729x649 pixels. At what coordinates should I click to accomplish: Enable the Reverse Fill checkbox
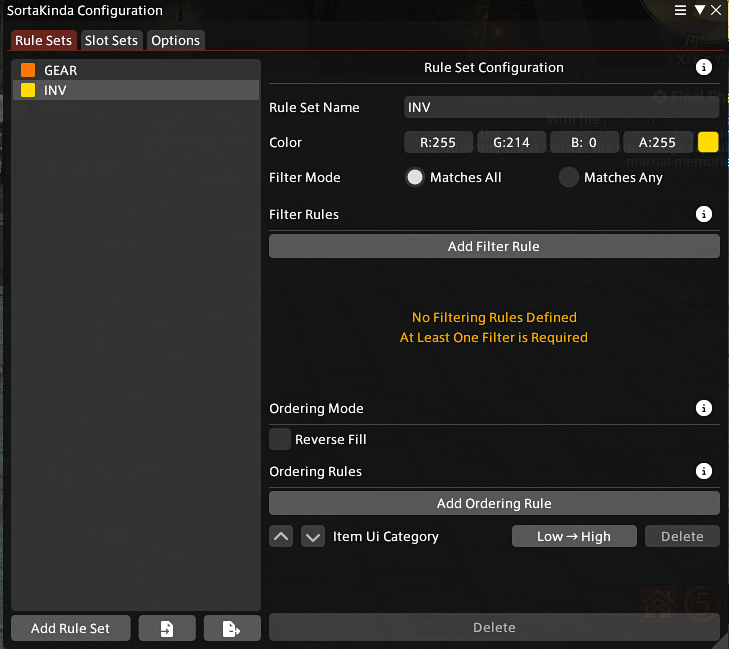point(280,439)
